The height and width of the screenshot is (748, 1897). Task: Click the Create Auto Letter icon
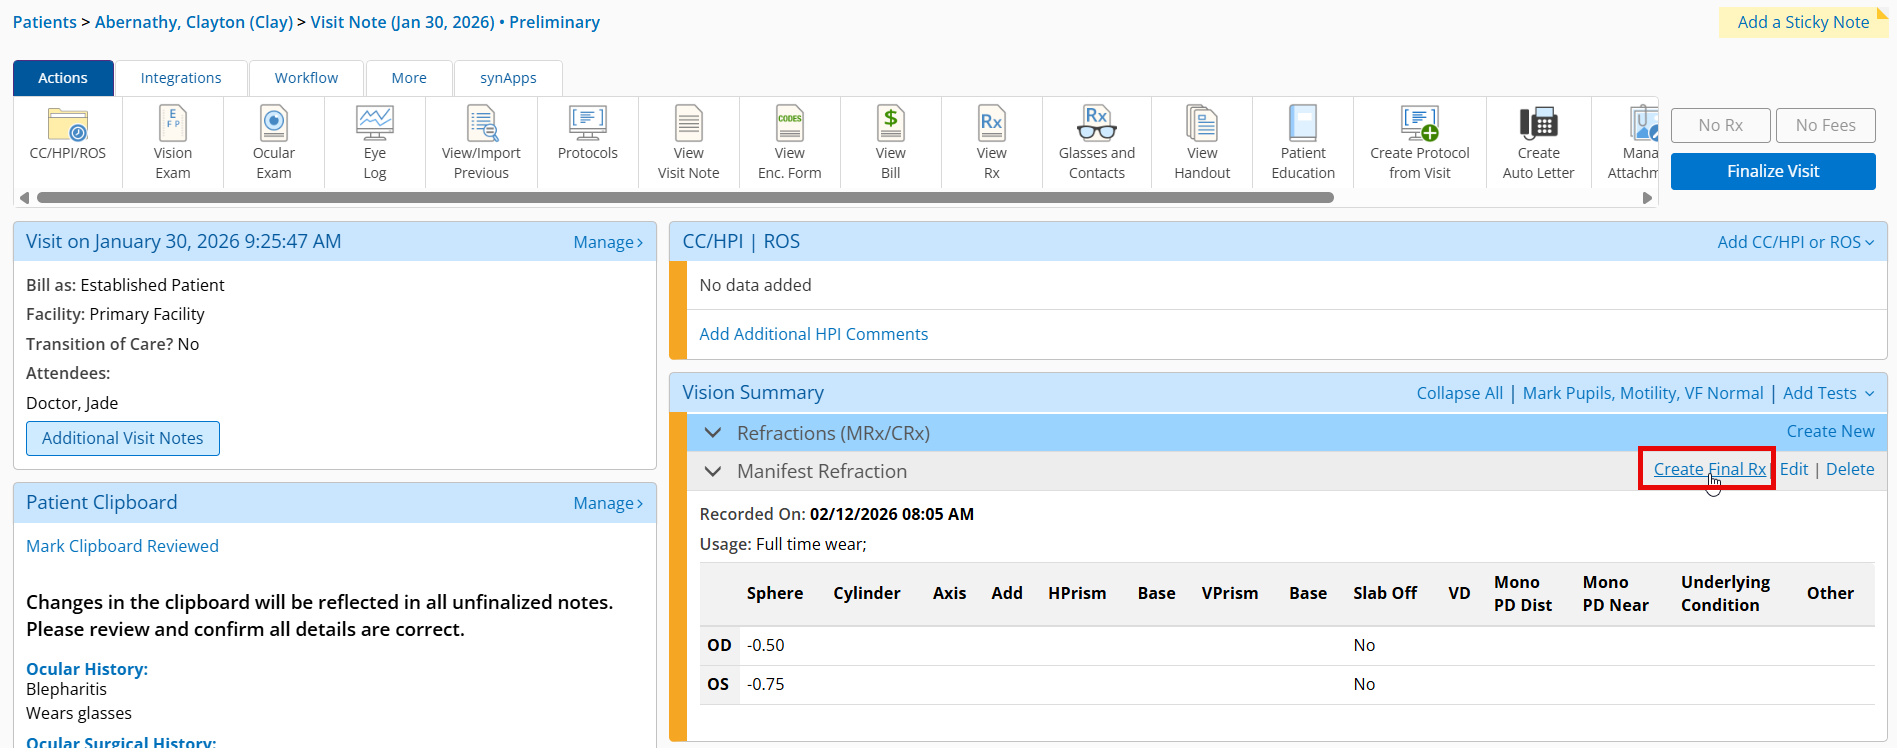pos(1538,124)
